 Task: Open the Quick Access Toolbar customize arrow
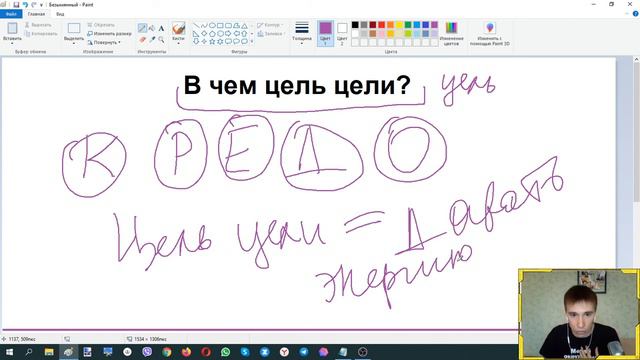pos(42,5)
